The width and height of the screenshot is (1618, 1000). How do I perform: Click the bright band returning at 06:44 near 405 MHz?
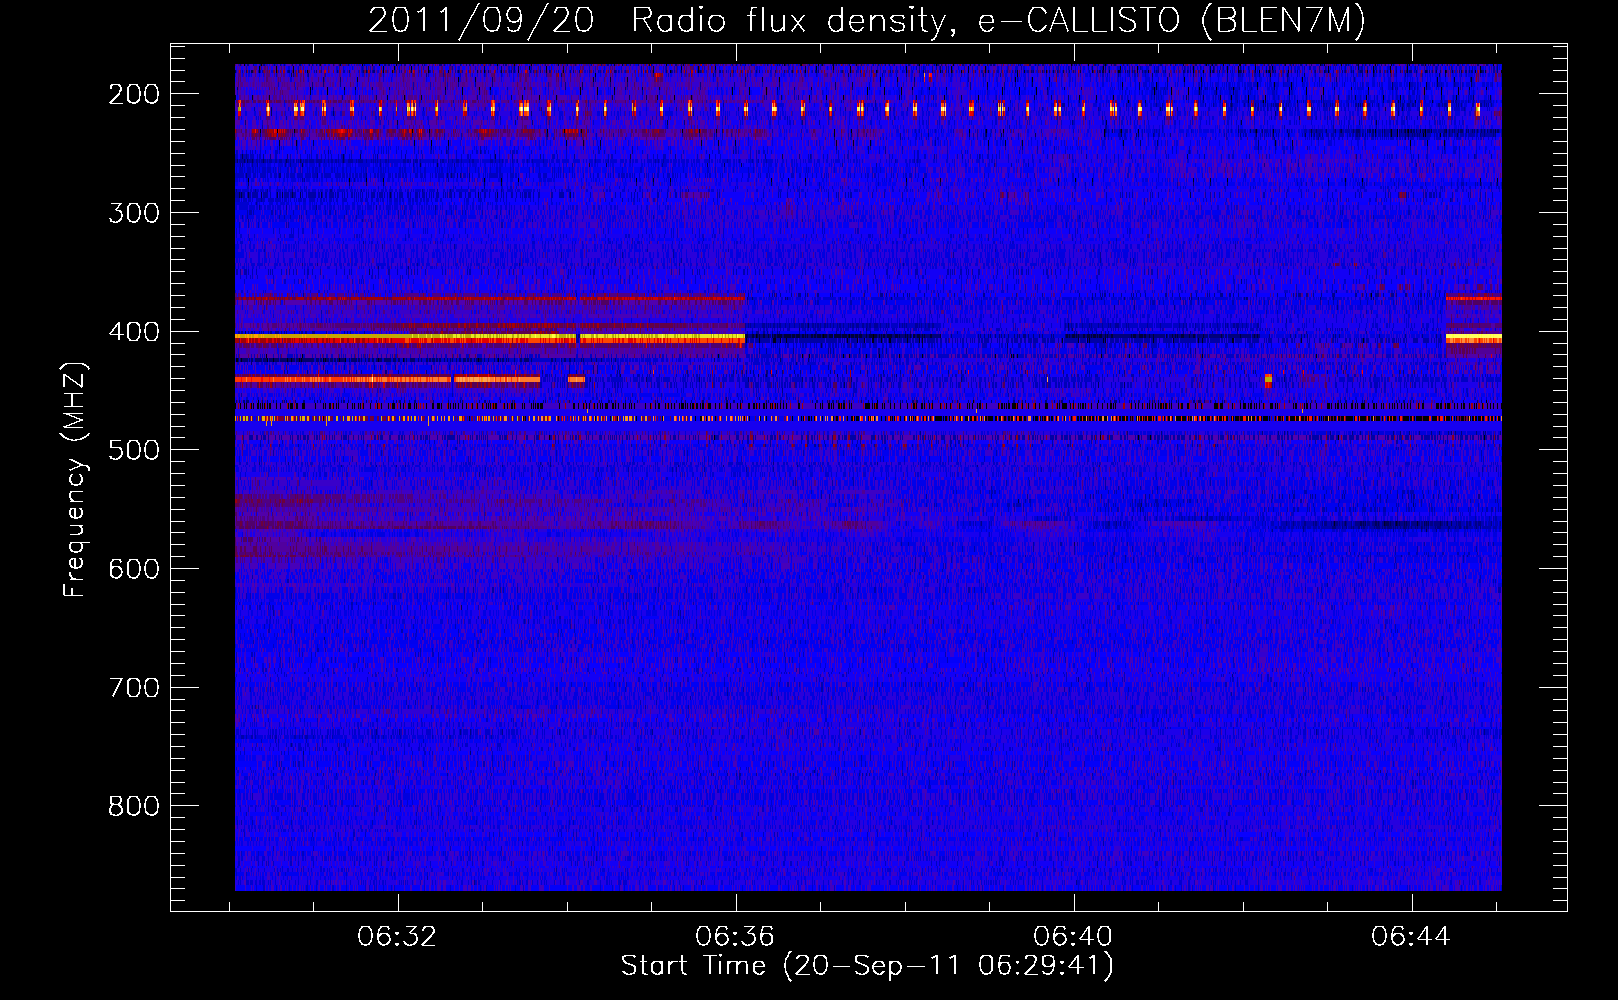[1473, 338]
